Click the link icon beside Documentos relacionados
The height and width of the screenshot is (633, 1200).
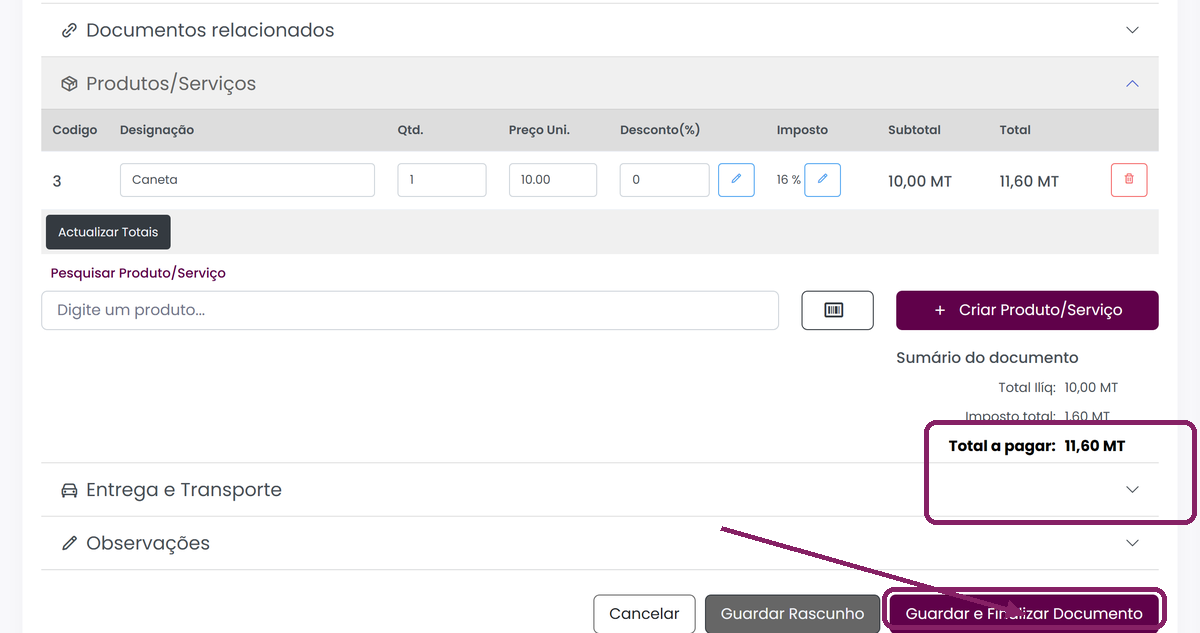[x=69, y=30]
